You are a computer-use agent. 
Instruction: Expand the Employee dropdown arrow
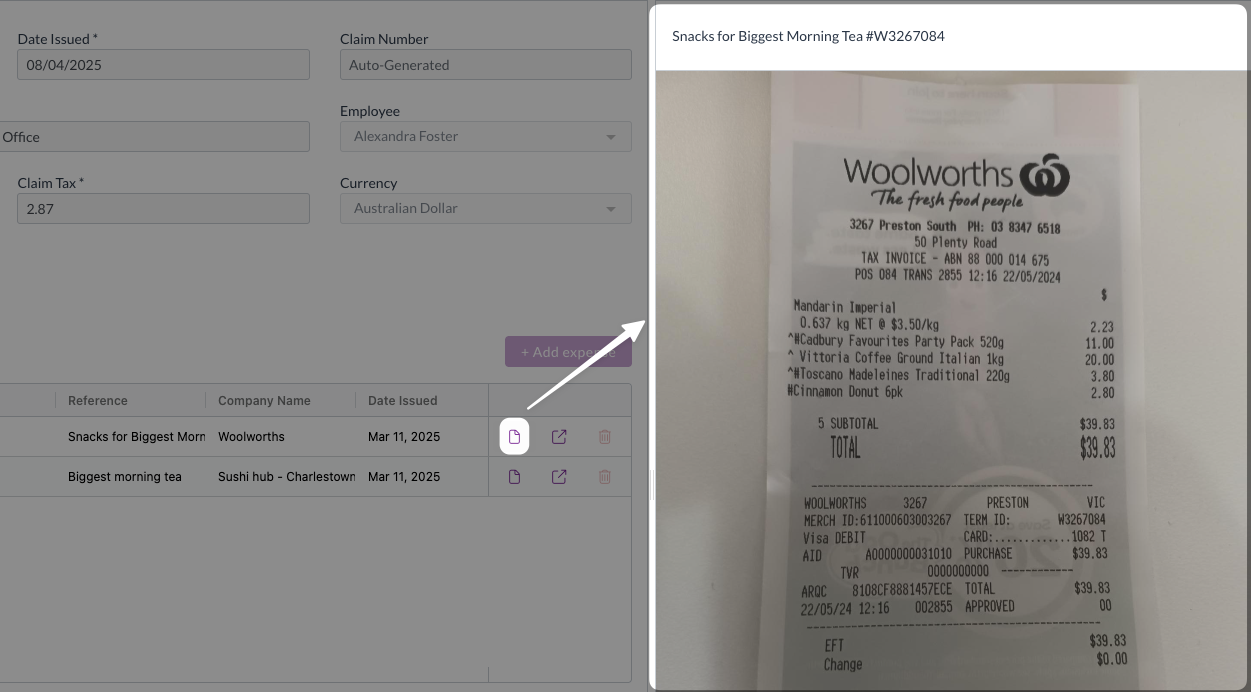[611, 137]
